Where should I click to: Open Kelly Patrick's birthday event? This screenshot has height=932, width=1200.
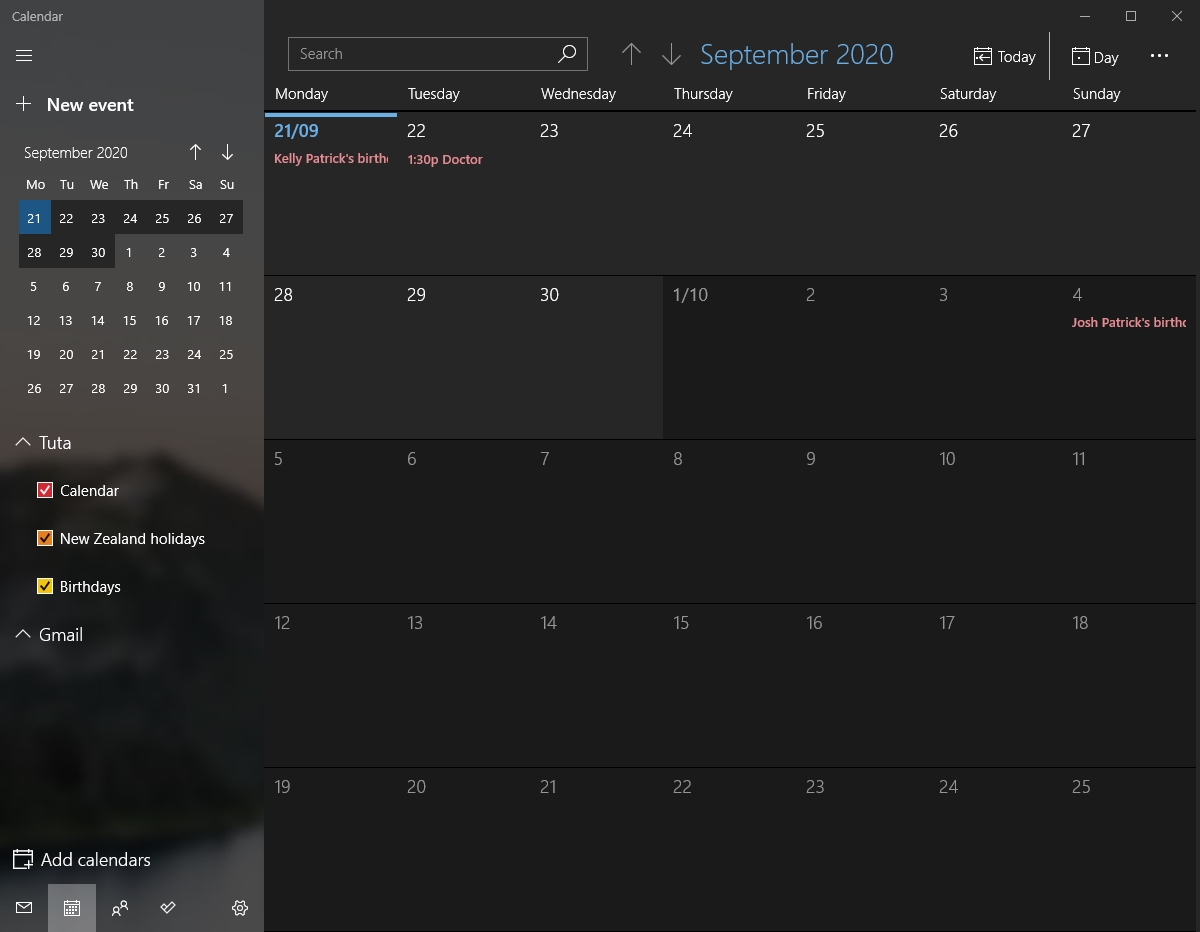[x=331, y=159]
